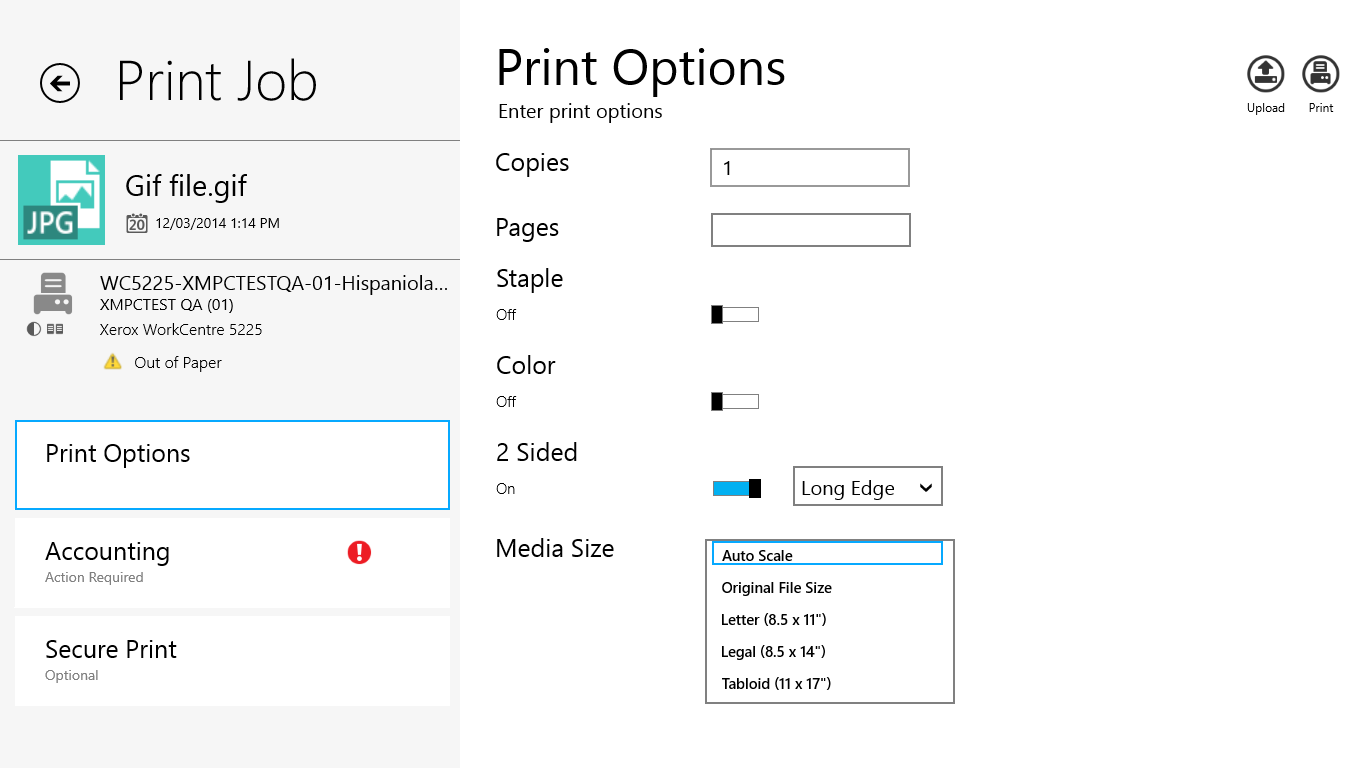Turn on the Color toggle

click(x=735, y=401)
